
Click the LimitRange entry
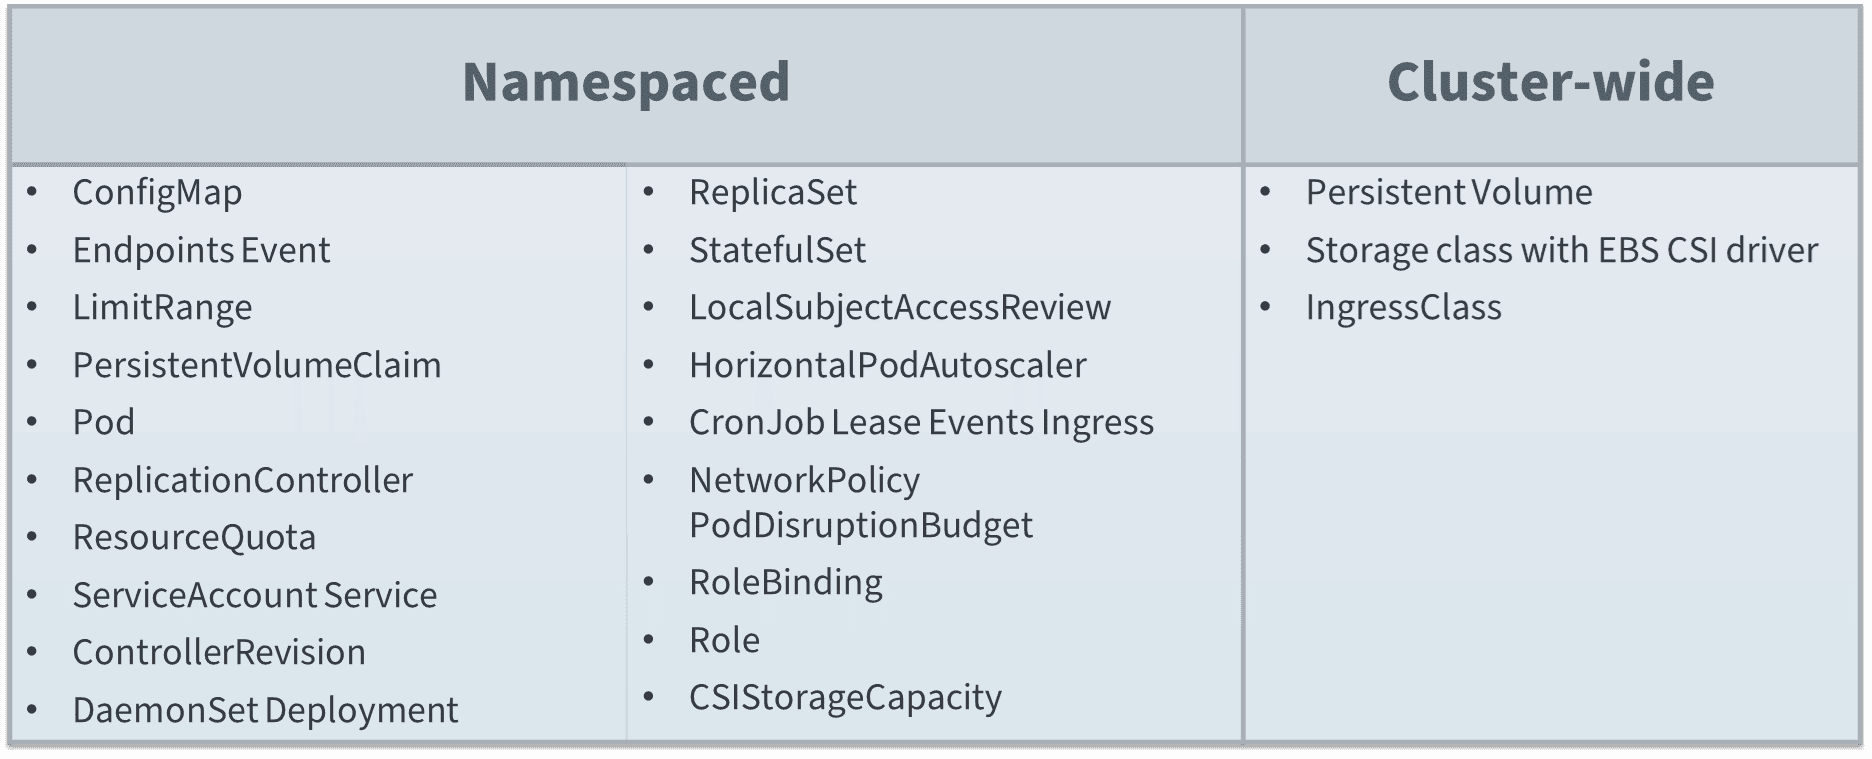[x=162, y=307]
